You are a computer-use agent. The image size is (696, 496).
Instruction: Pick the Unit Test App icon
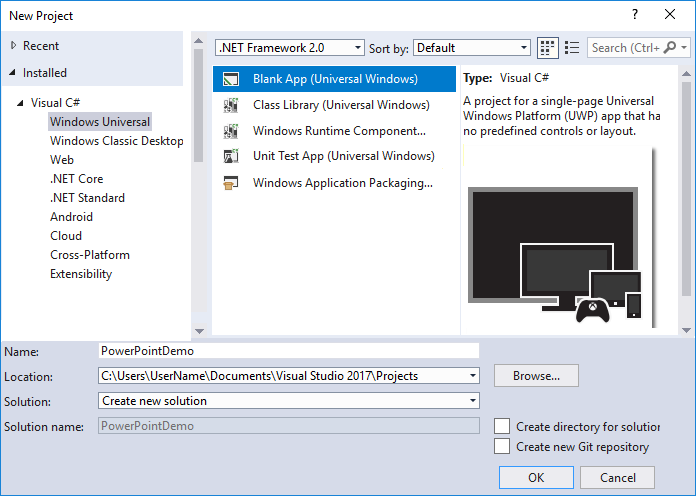231,156
